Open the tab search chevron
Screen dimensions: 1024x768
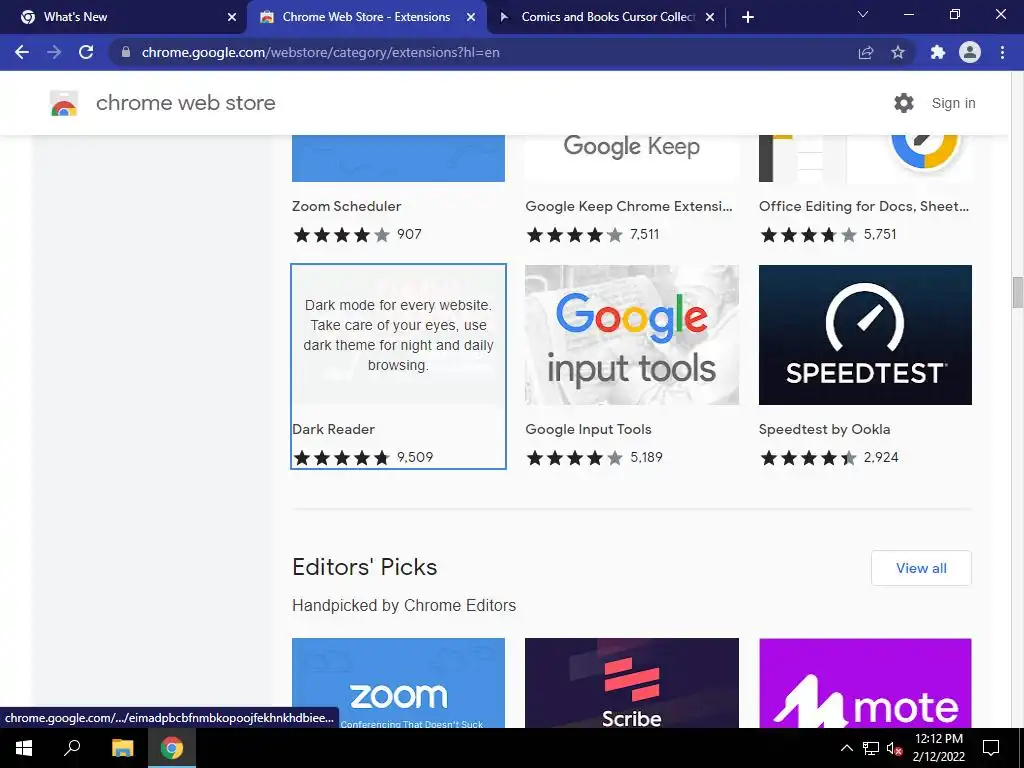click(x=863, y=14)
